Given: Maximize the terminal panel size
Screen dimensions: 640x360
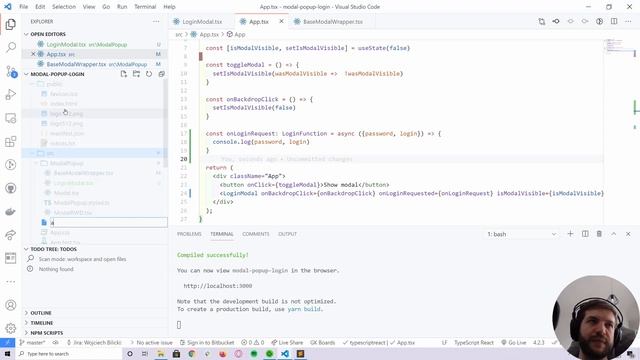Looking at the screenshot, I should pos(613,234).
